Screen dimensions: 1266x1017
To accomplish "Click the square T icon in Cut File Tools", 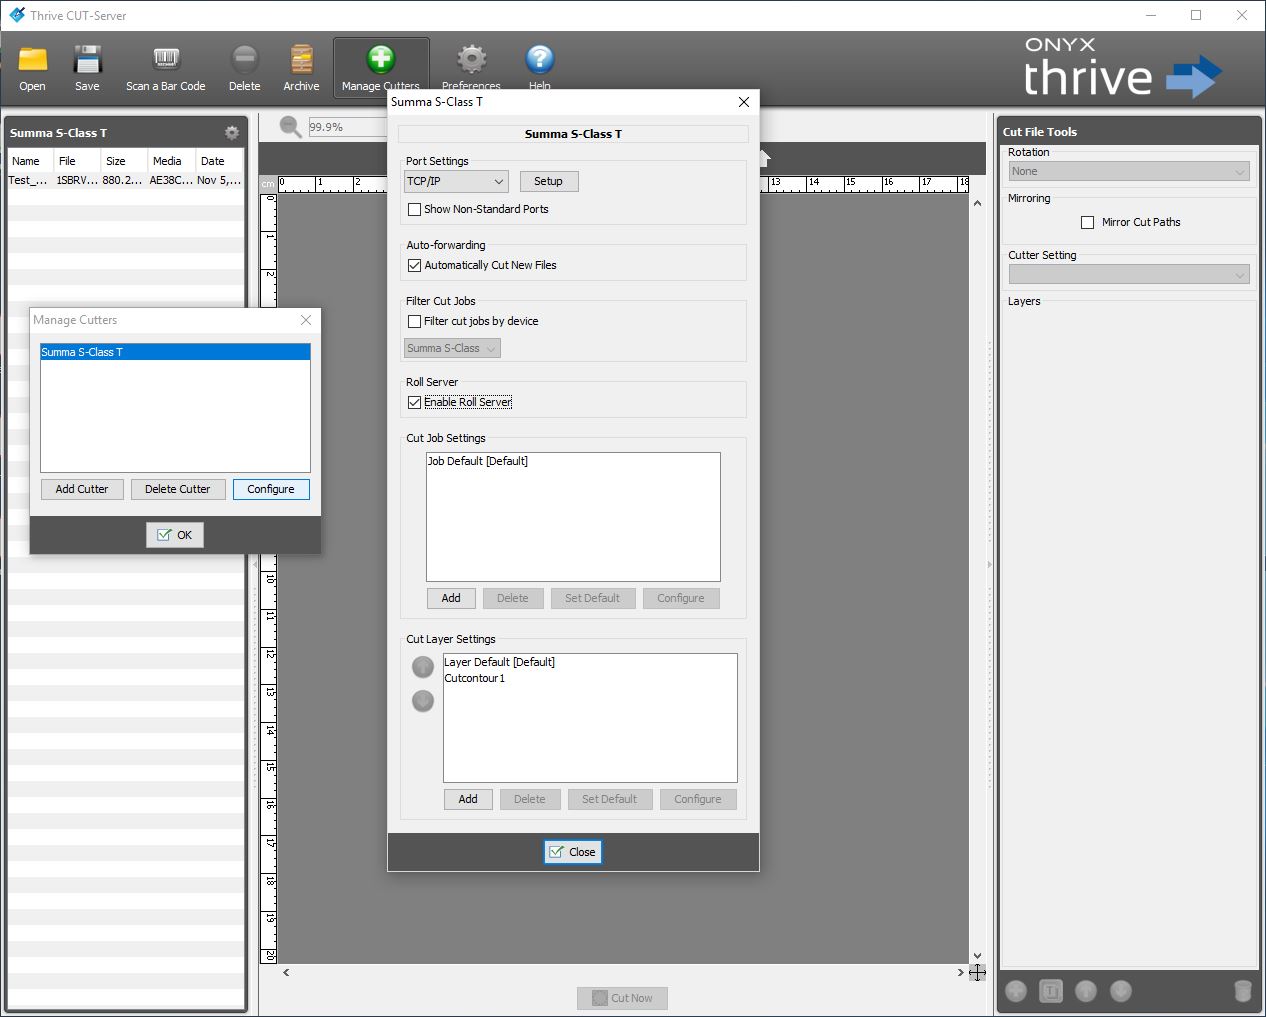I will click(x=1051, y=991).
